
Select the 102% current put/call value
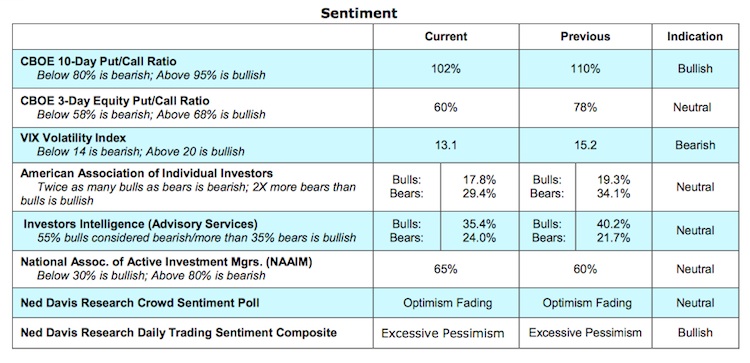pos(446,69)
